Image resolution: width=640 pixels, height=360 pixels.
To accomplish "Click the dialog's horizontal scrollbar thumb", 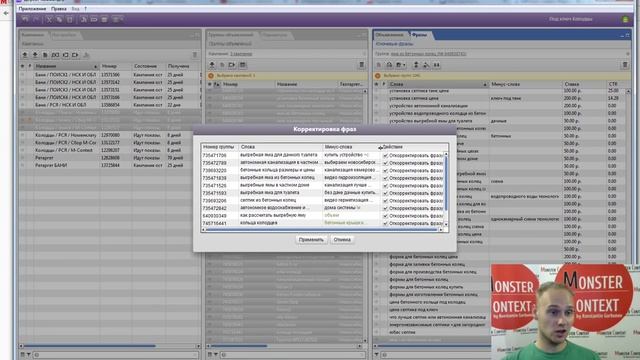I will point(322,230).
